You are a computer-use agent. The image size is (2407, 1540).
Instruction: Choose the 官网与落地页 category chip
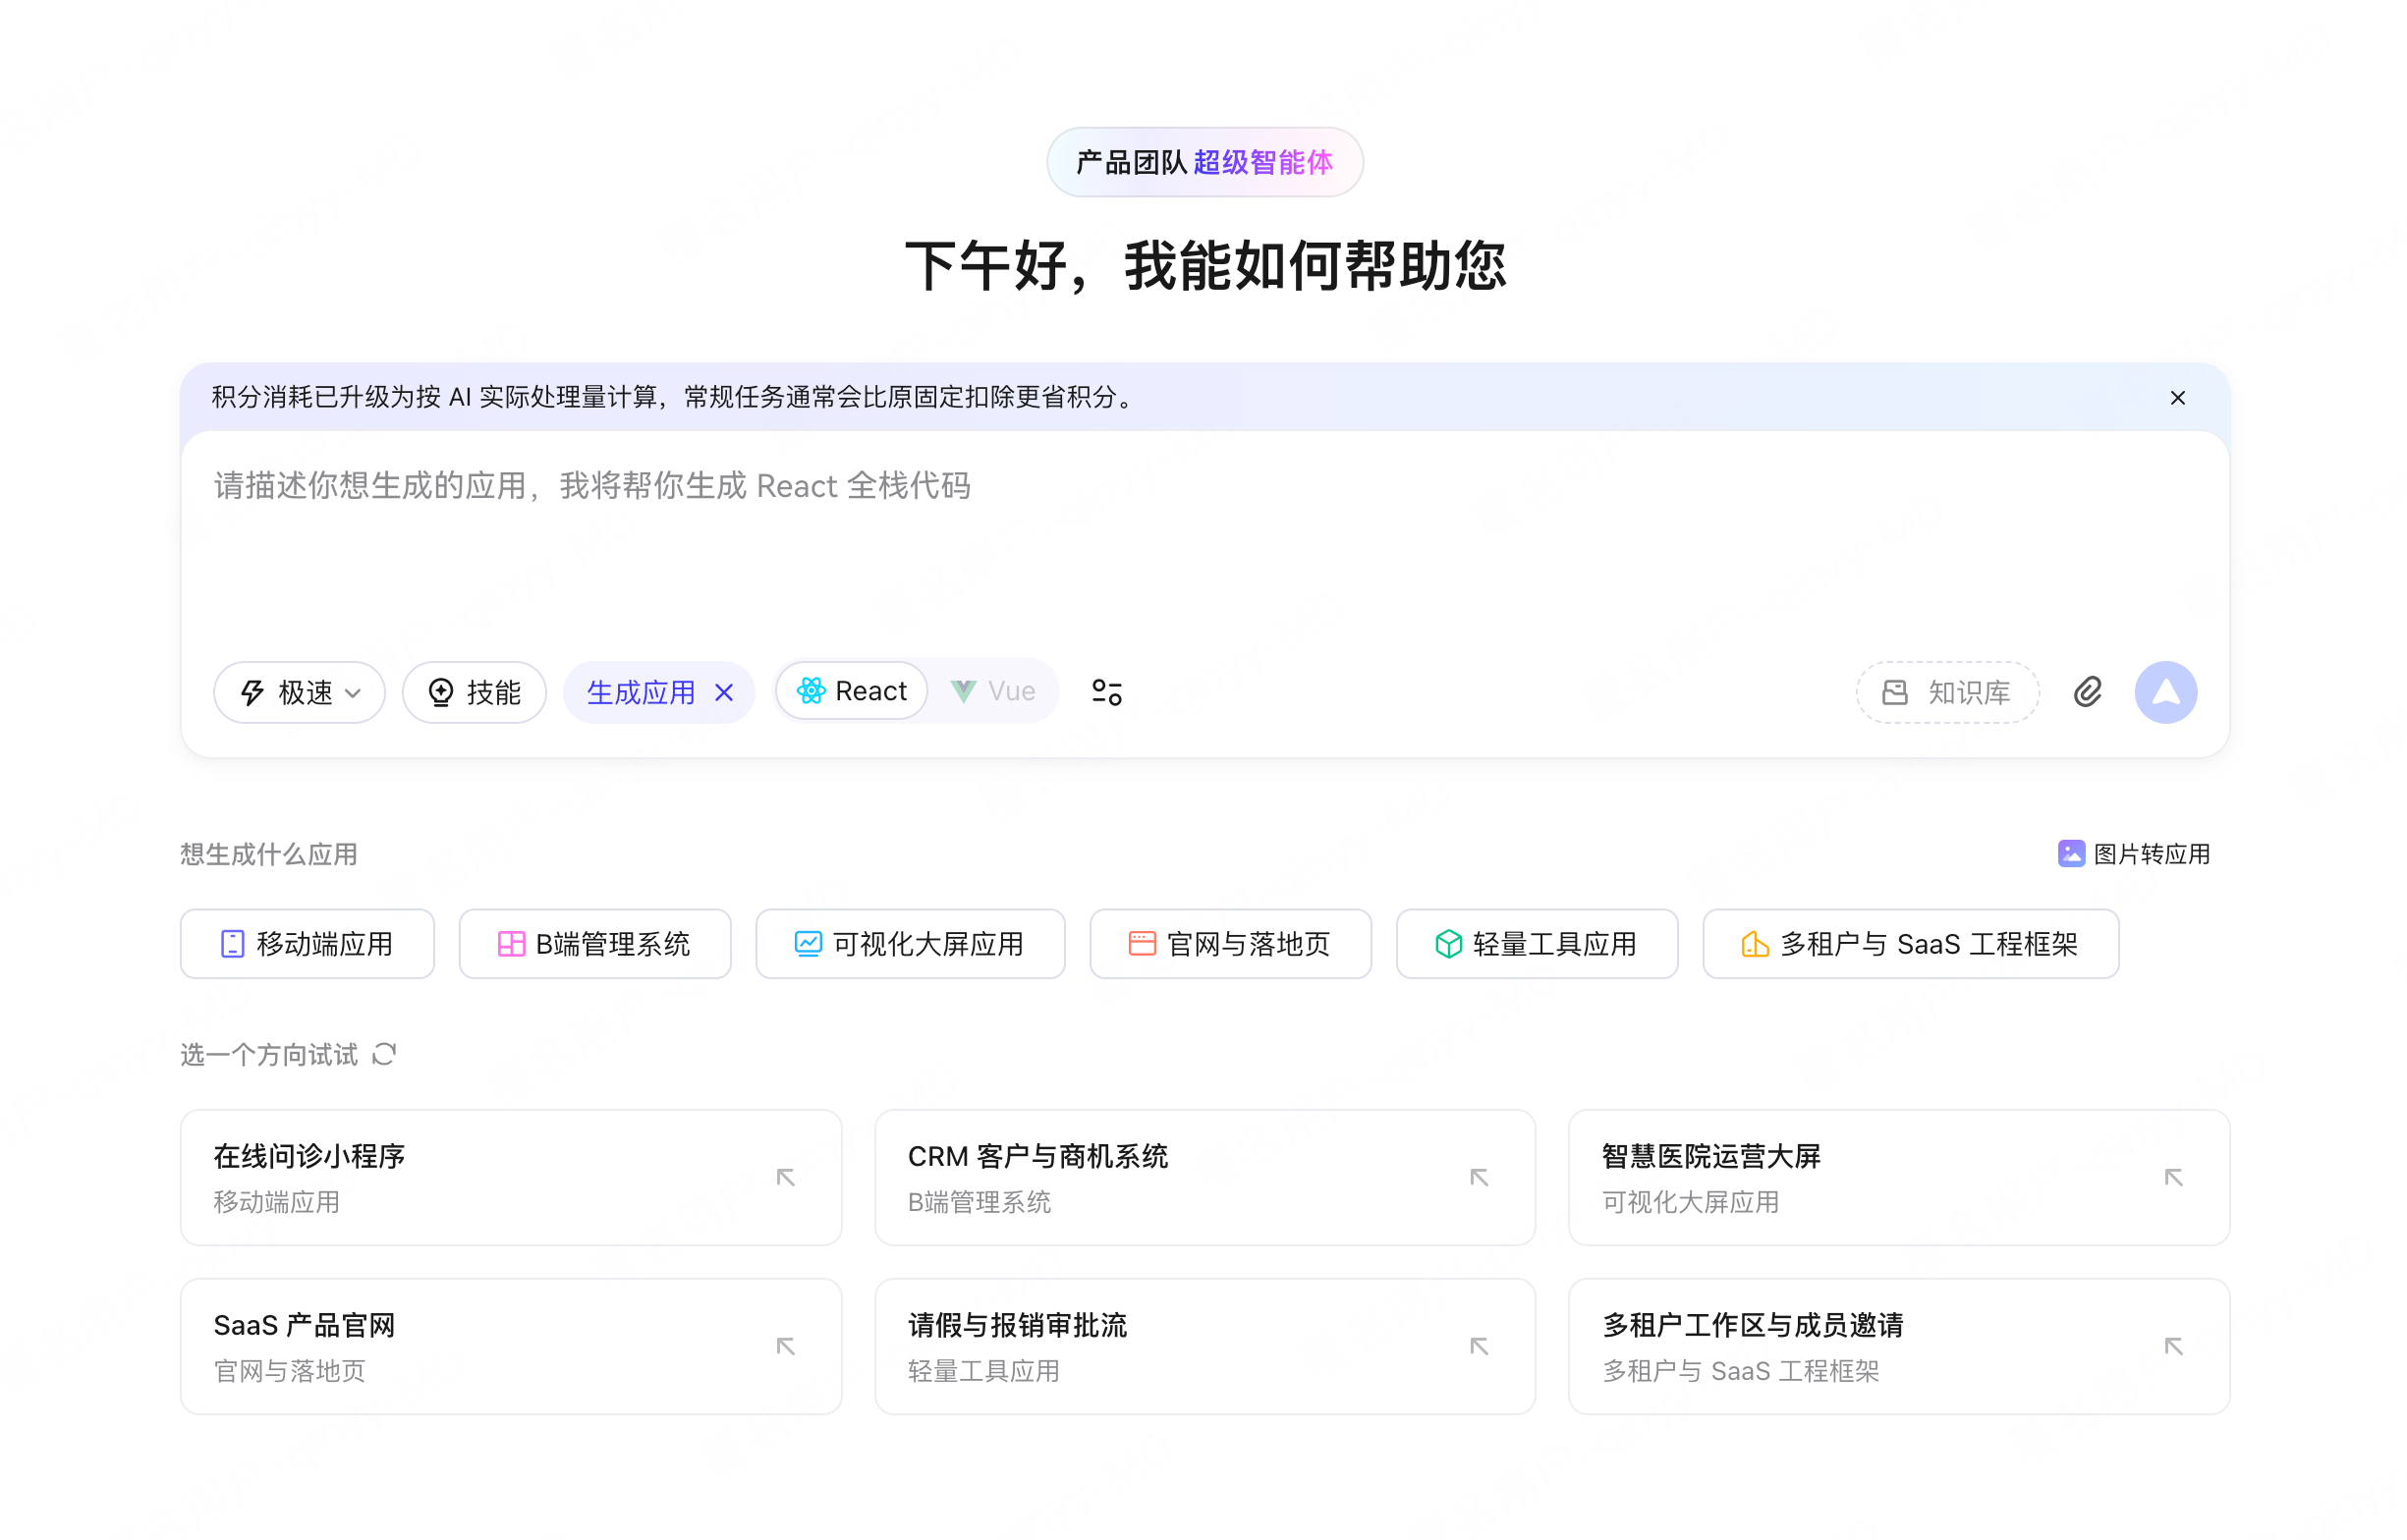tap(1230, 943)
